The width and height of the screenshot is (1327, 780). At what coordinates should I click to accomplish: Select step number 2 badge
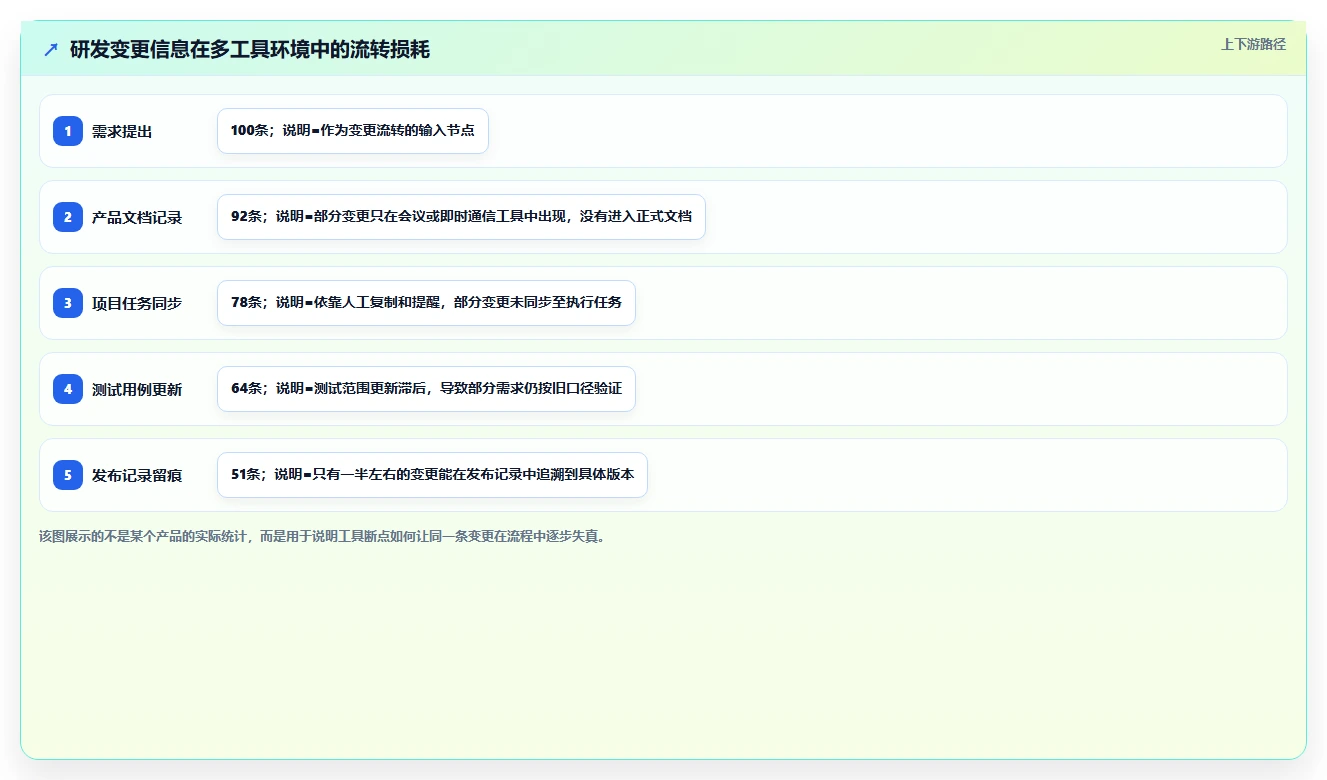[68, 217]
